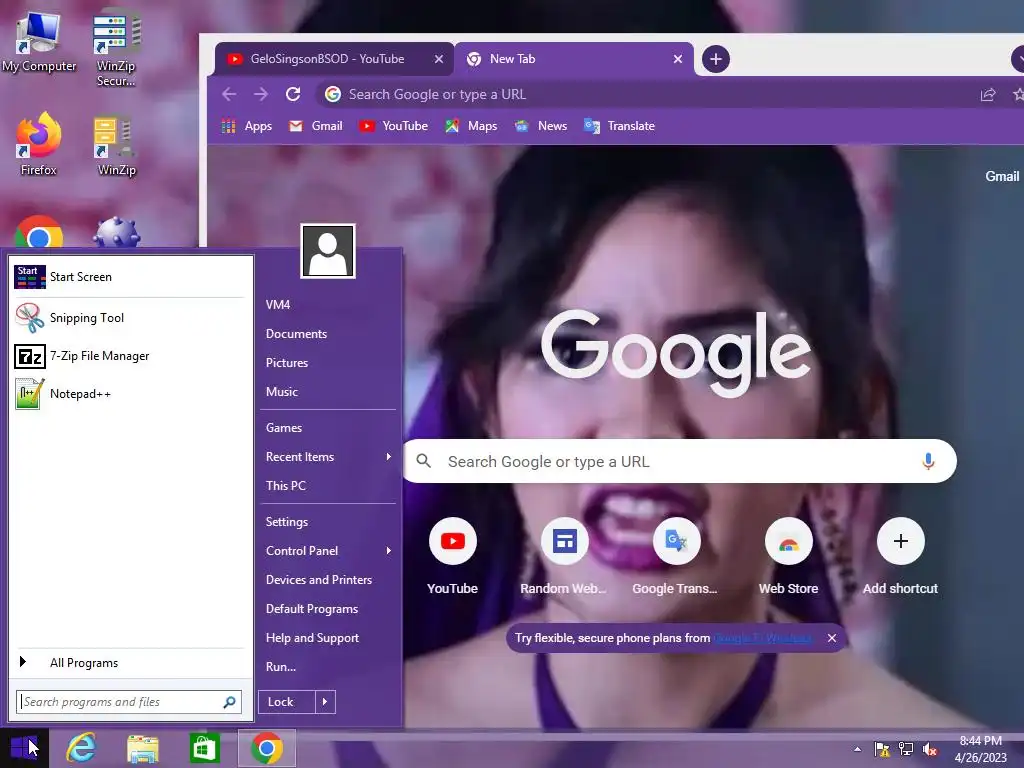This screenshot has height=768, width=1024.
Task: Launch Snipping Tool from Start menu
Action: pos(129,318)
